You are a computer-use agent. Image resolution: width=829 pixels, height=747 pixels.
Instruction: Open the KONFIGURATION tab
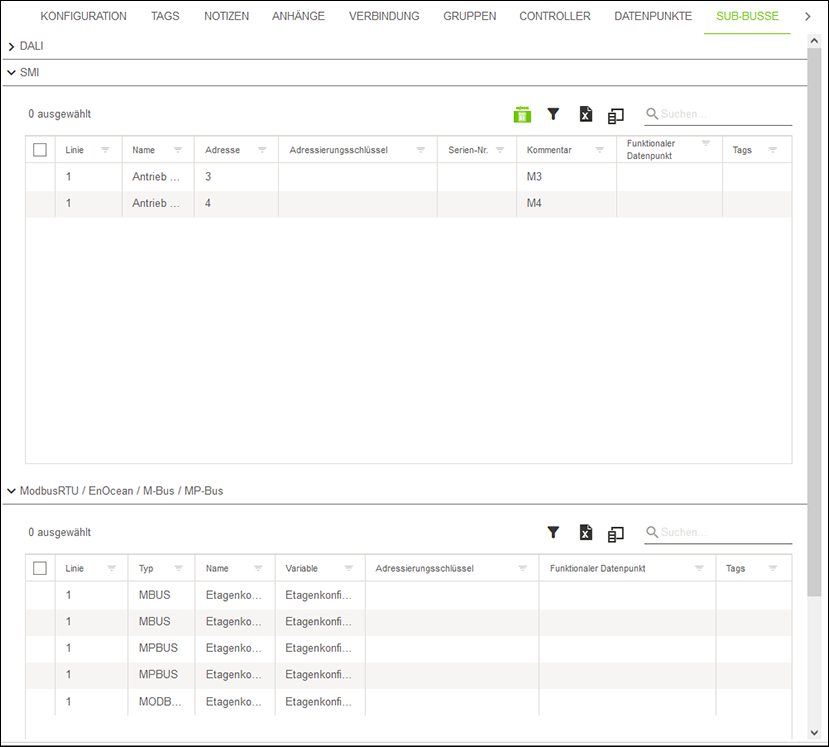point(83,17)
